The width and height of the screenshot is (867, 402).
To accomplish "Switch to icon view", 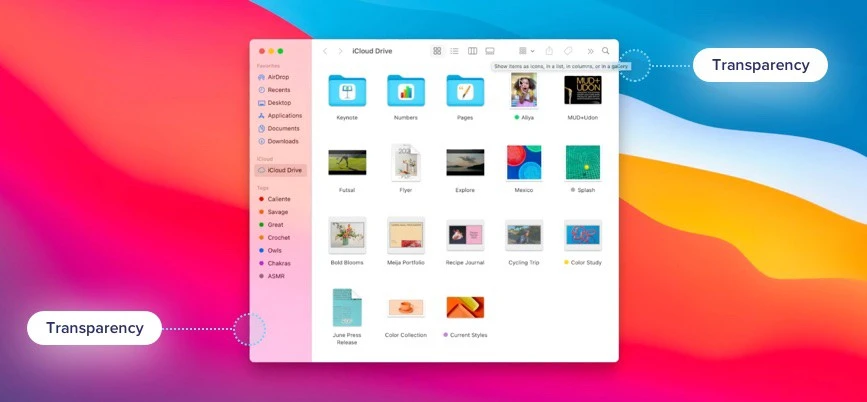I will (x=437, y=51).
